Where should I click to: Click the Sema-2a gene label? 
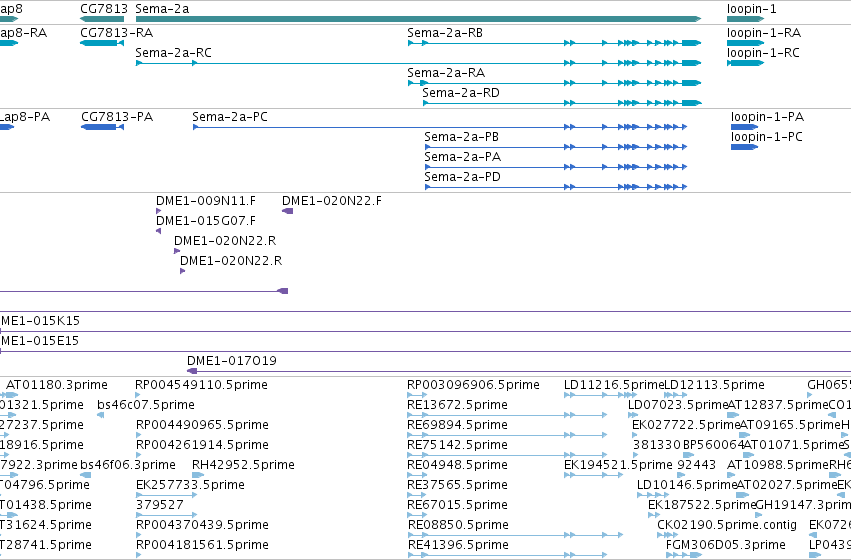pyautogui.click(x=162, y=9)
